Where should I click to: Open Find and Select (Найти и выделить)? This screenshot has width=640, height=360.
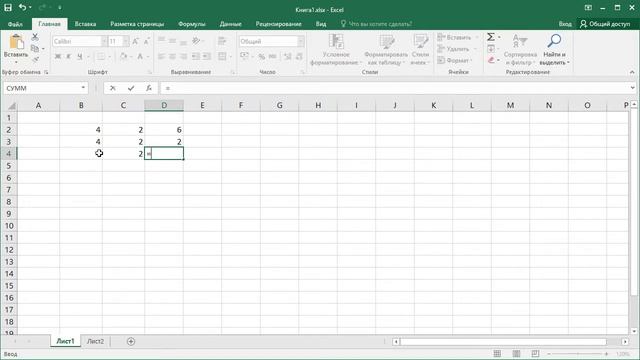[x=554, y=50]
